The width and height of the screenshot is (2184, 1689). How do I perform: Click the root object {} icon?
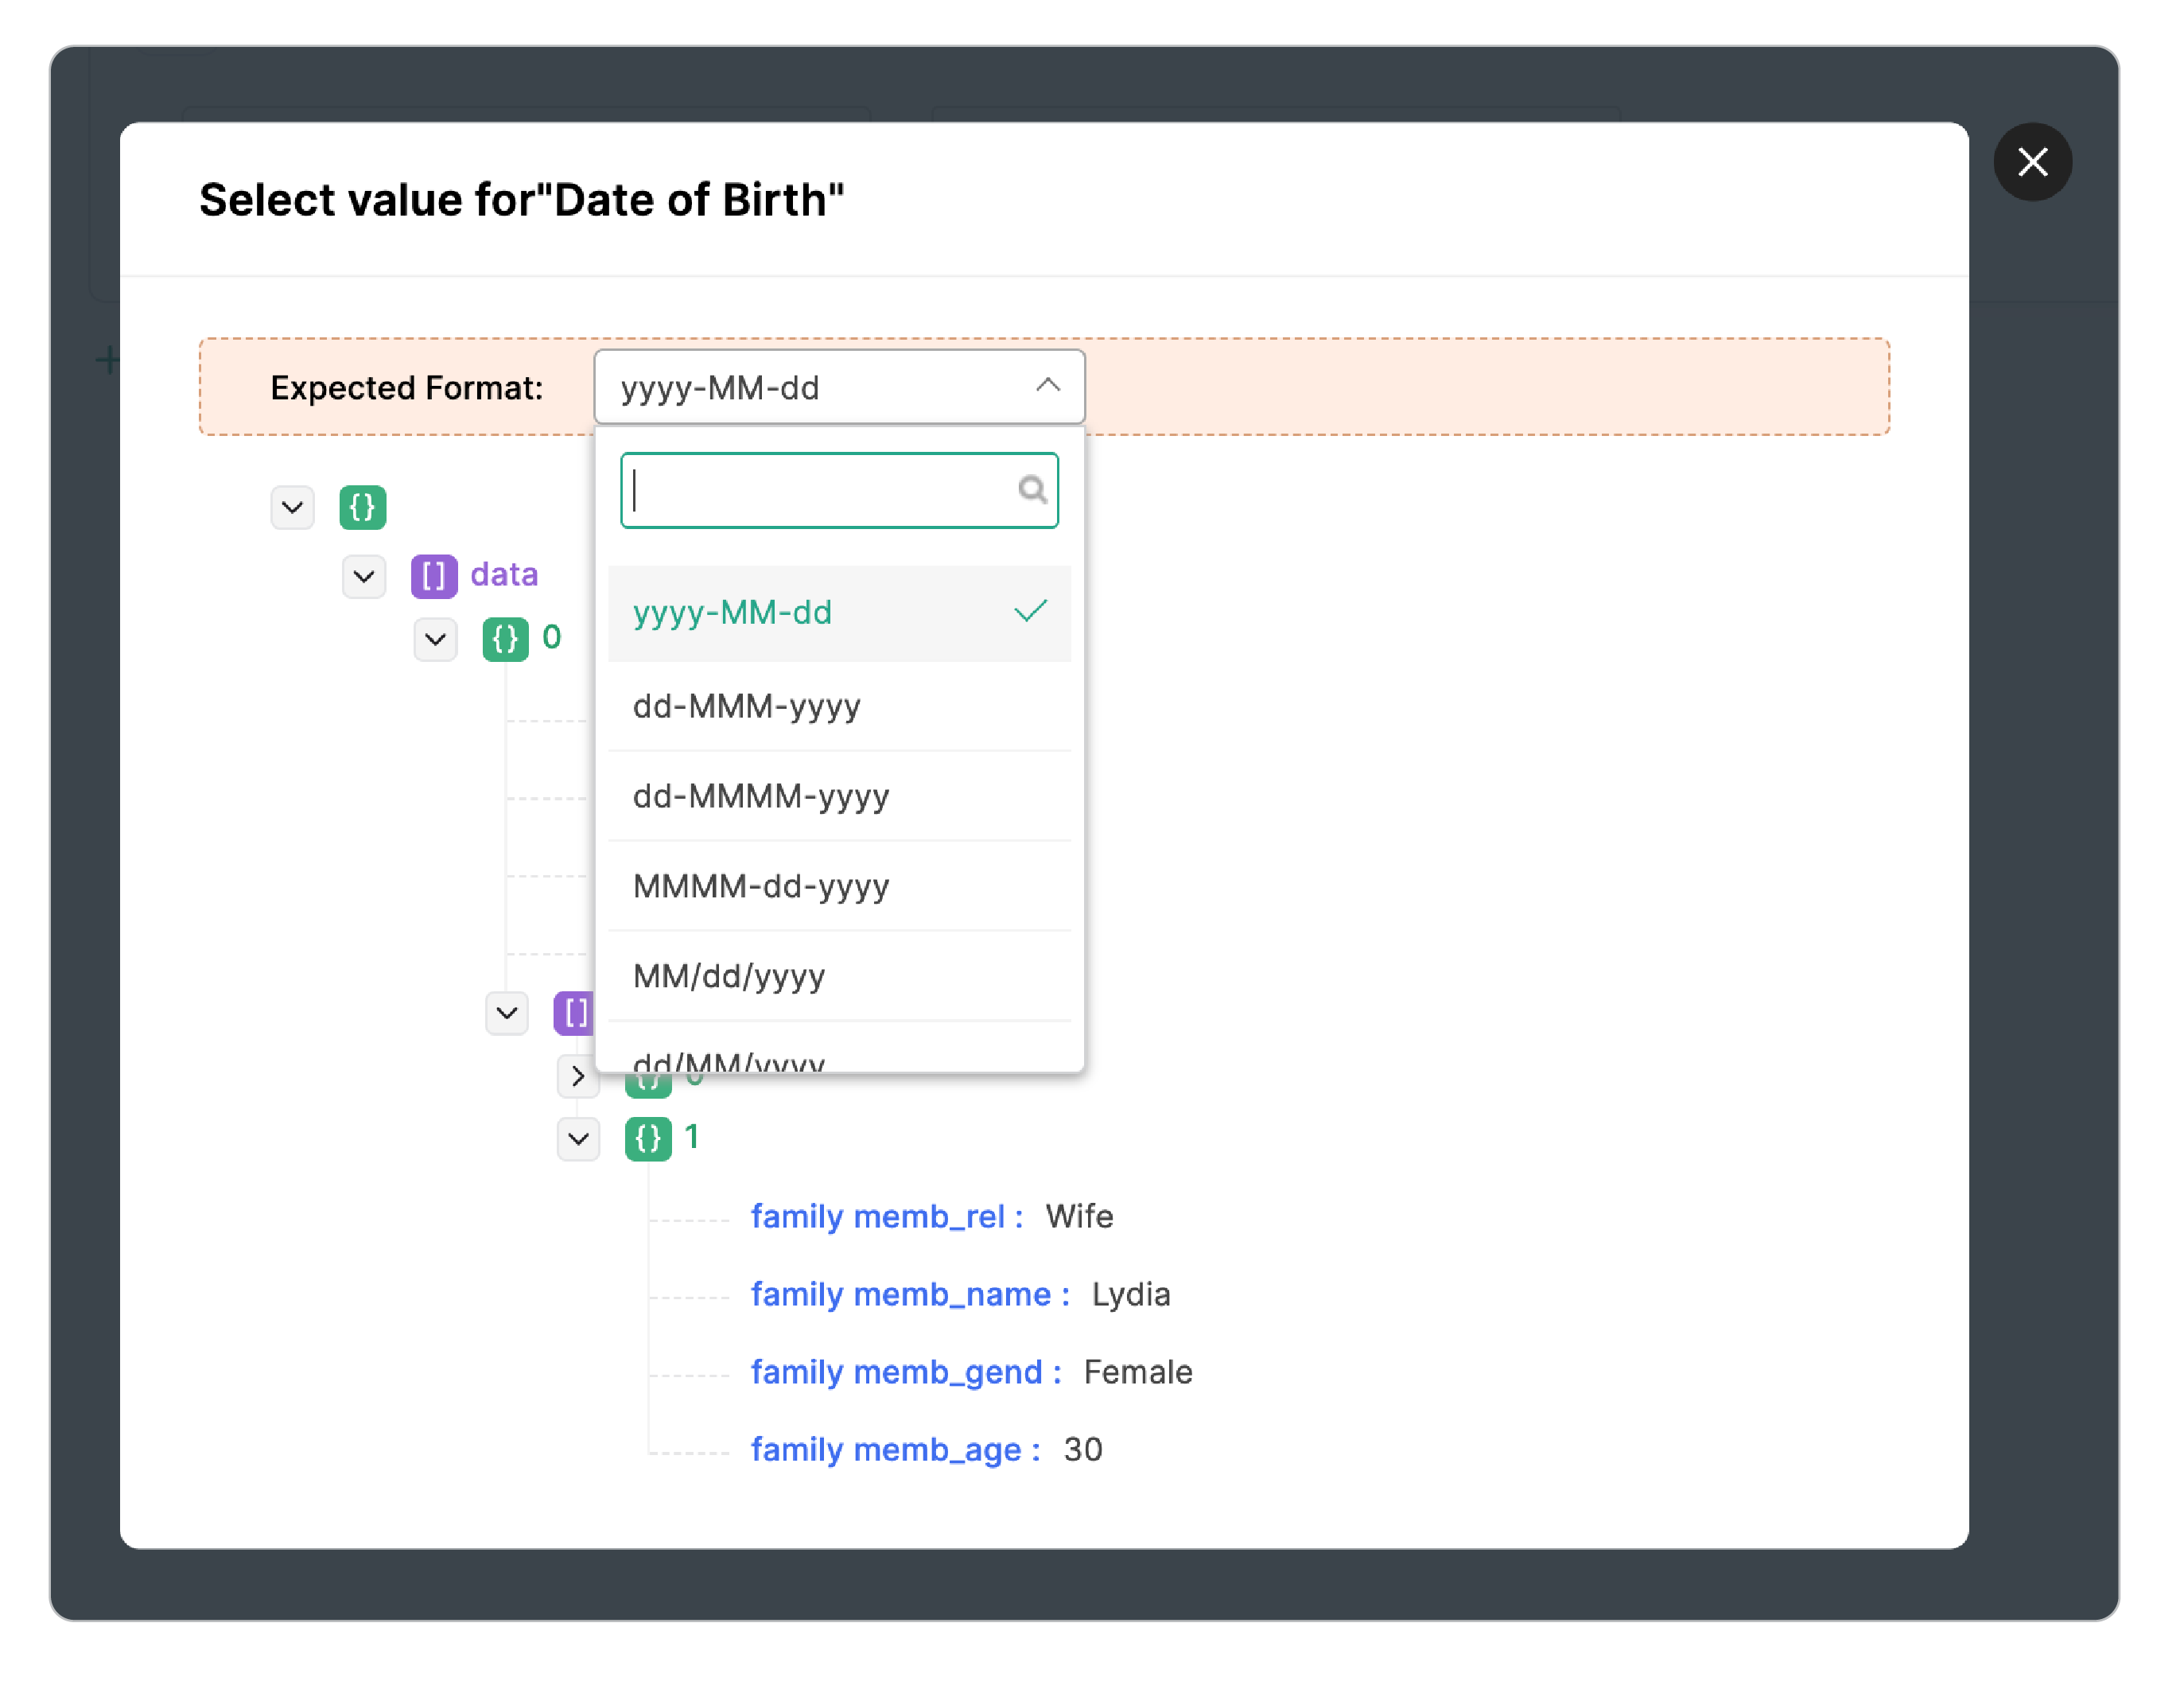[362, 508]
